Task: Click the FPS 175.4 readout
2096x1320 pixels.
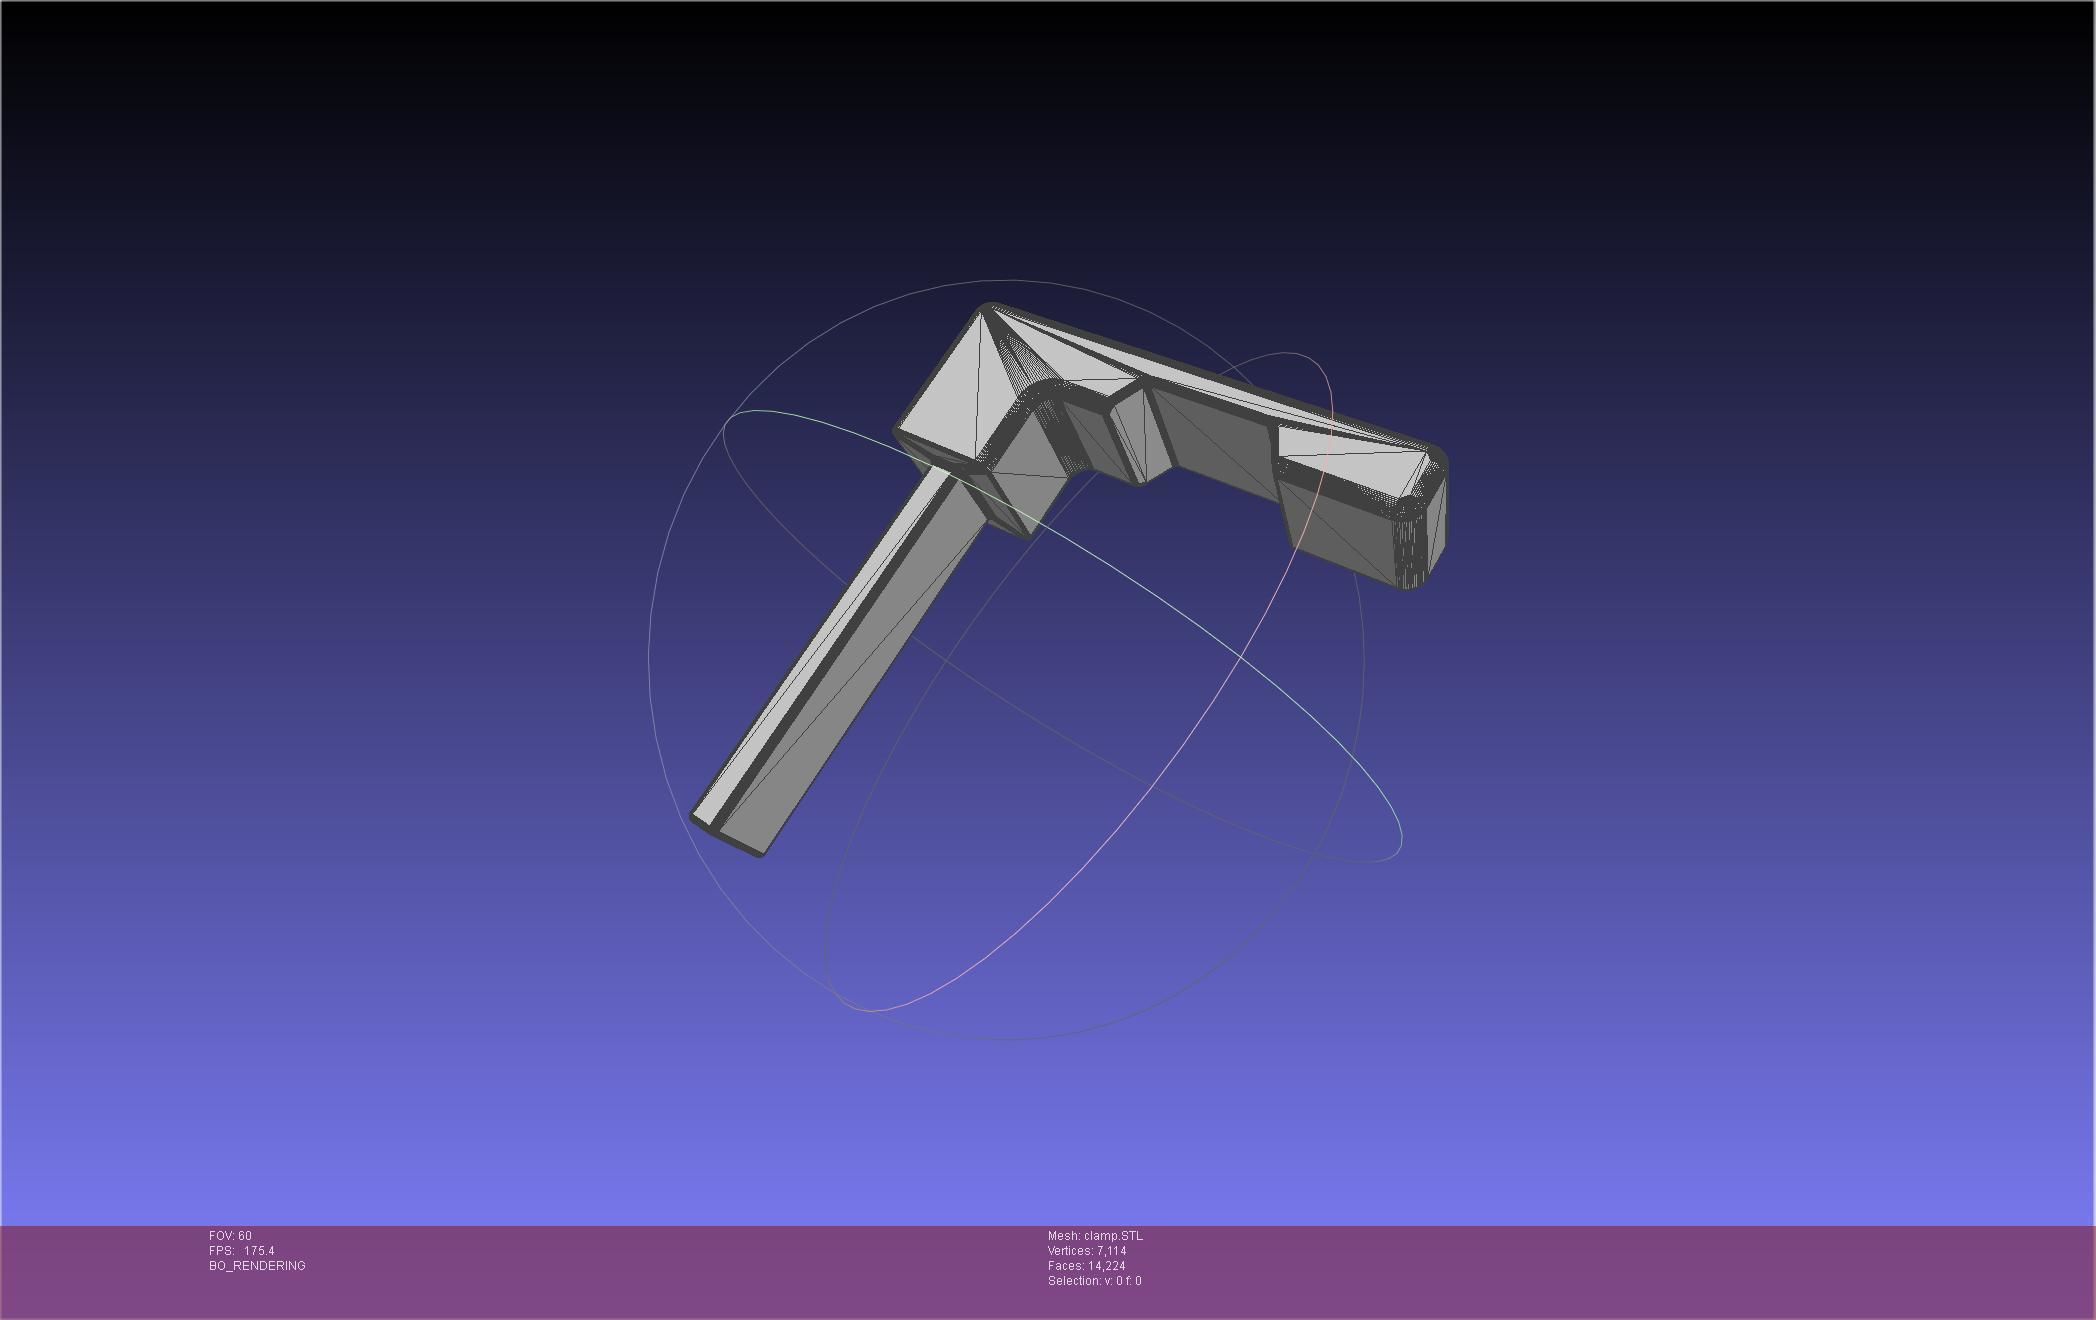Action: click(x=242, y=1251)
